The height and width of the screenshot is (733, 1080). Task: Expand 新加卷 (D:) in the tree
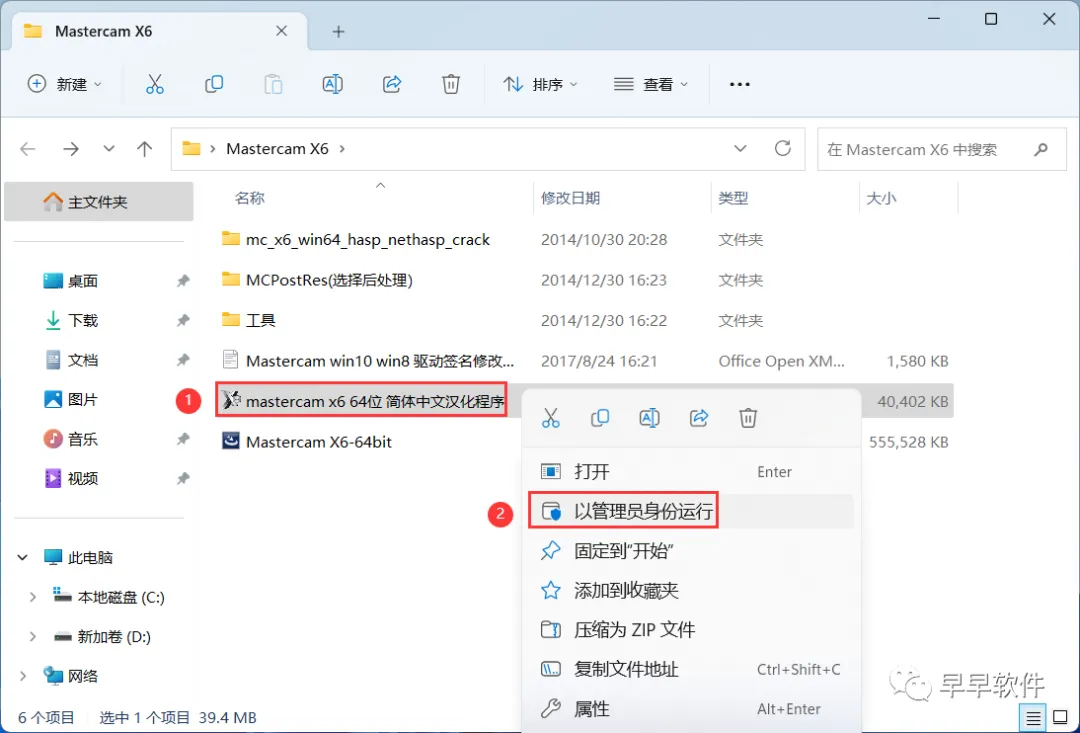tap(32, 637)
